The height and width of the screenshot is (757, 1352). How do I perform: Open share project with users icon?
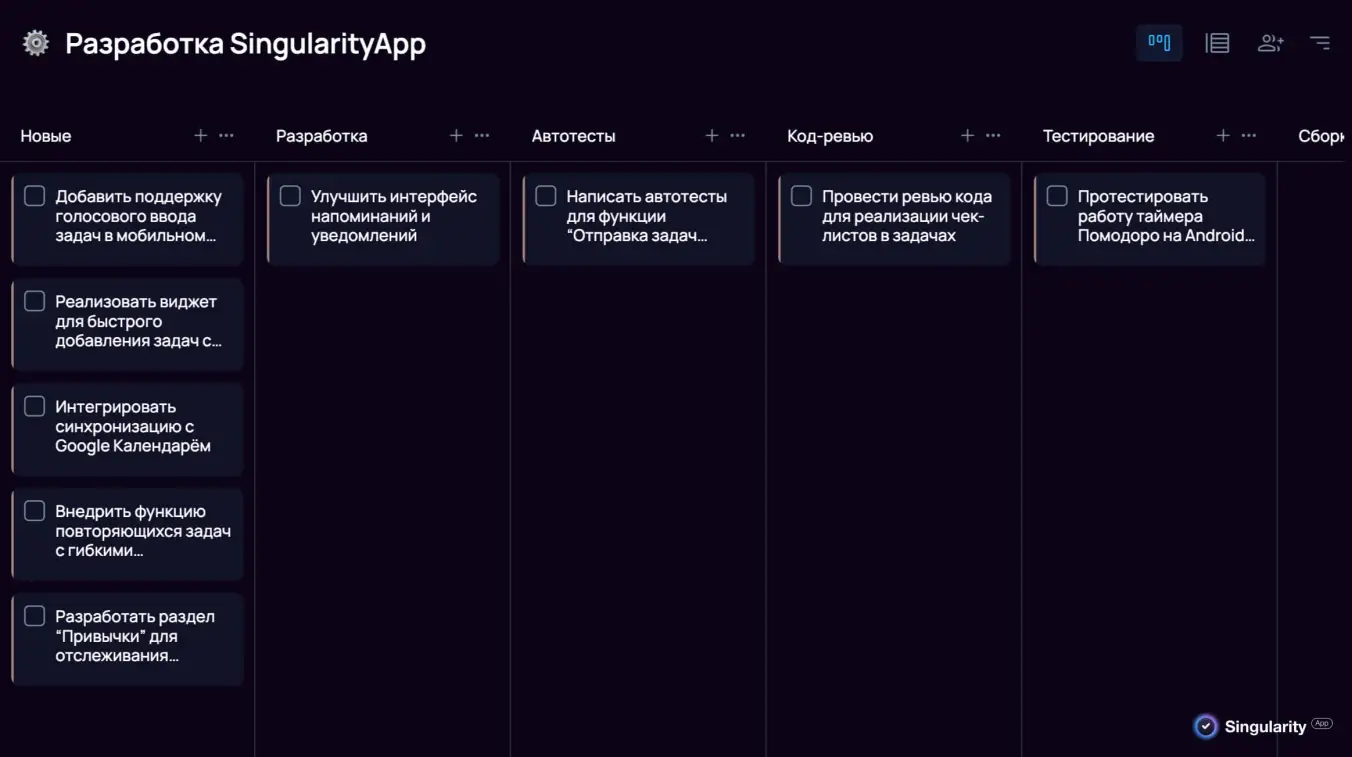(1270, 43)
